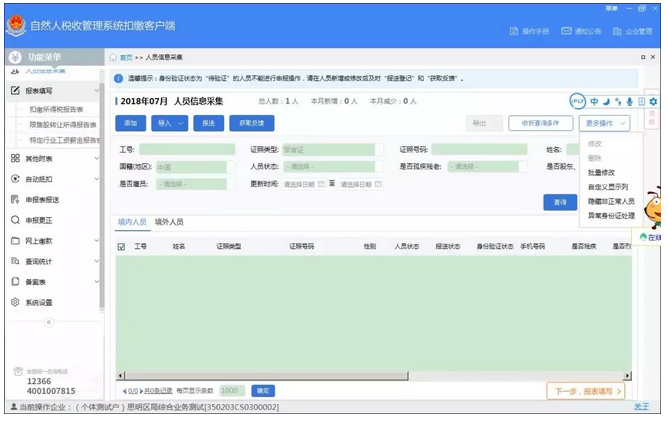The width and height of the screenshot is (668, 421).
Task: Click the 报送 button
Action: click(208, 123)
